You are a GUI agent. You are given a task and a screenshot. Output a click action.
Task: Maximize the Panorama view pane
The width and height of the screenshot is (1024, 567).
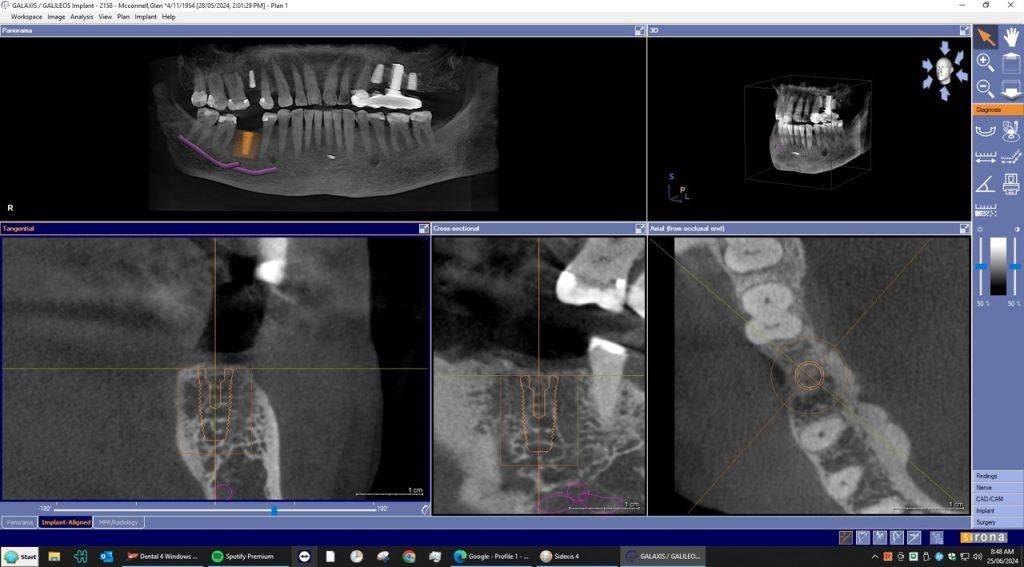tap(639, 31)
